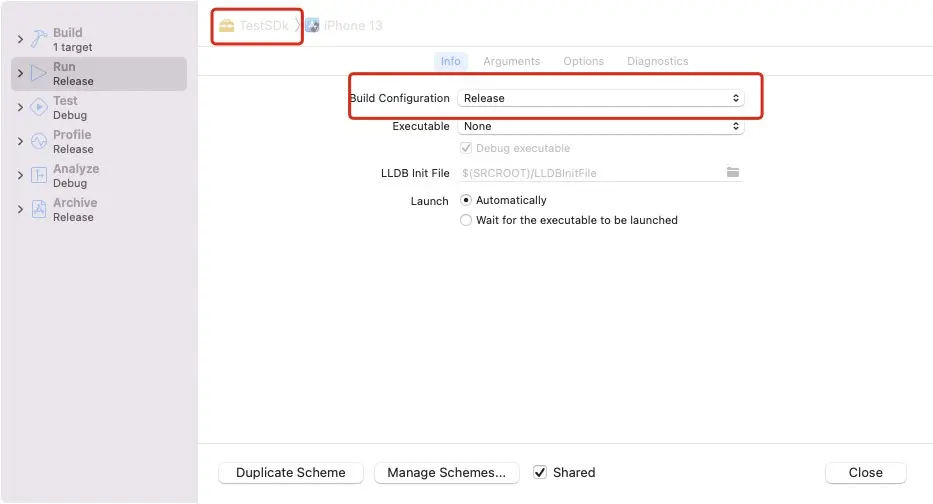Select the Archive action icon
The image size is (933, 504).
[39, 209]
